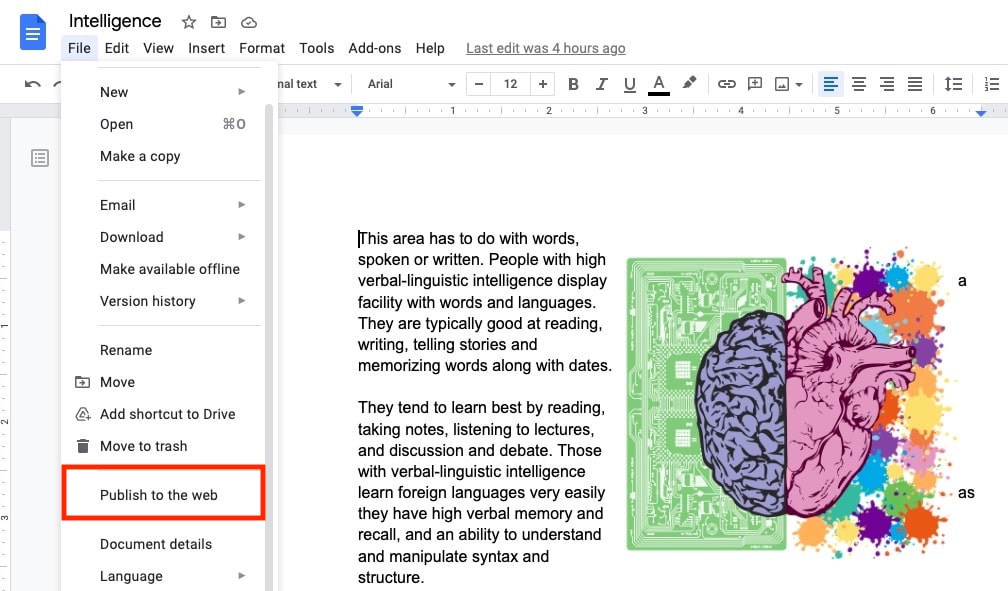Expand the Download submenu
The height and width of the screenshot is (591, 1008).
click(131, 237)
